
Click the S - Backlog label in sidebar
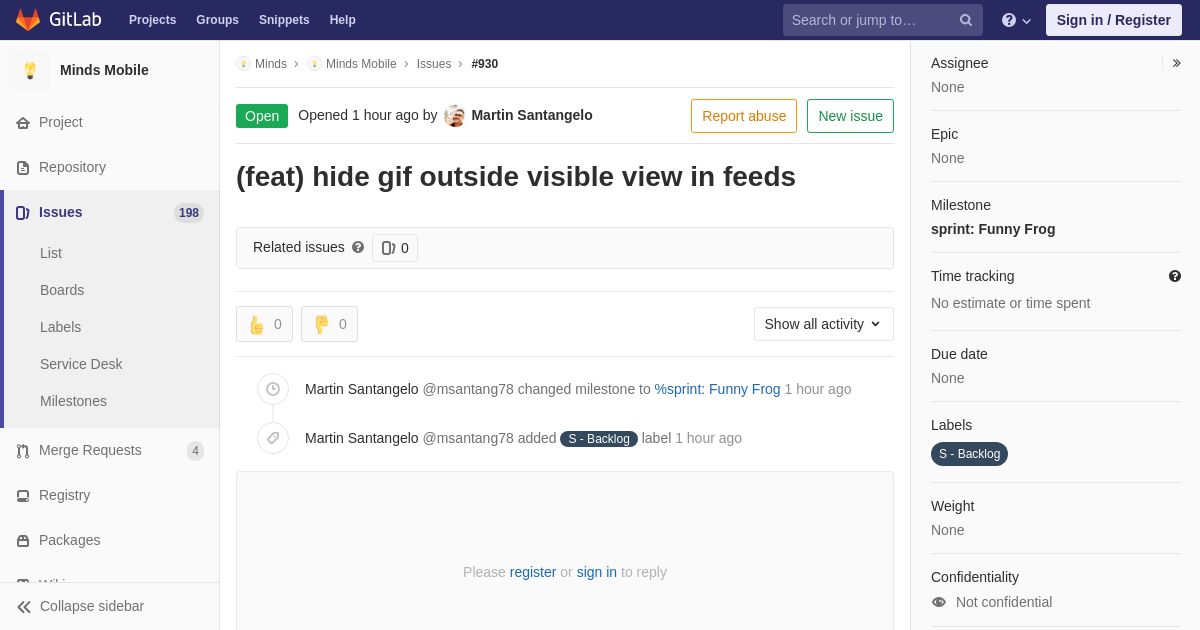pyautogui.click(x=969, y=454)
